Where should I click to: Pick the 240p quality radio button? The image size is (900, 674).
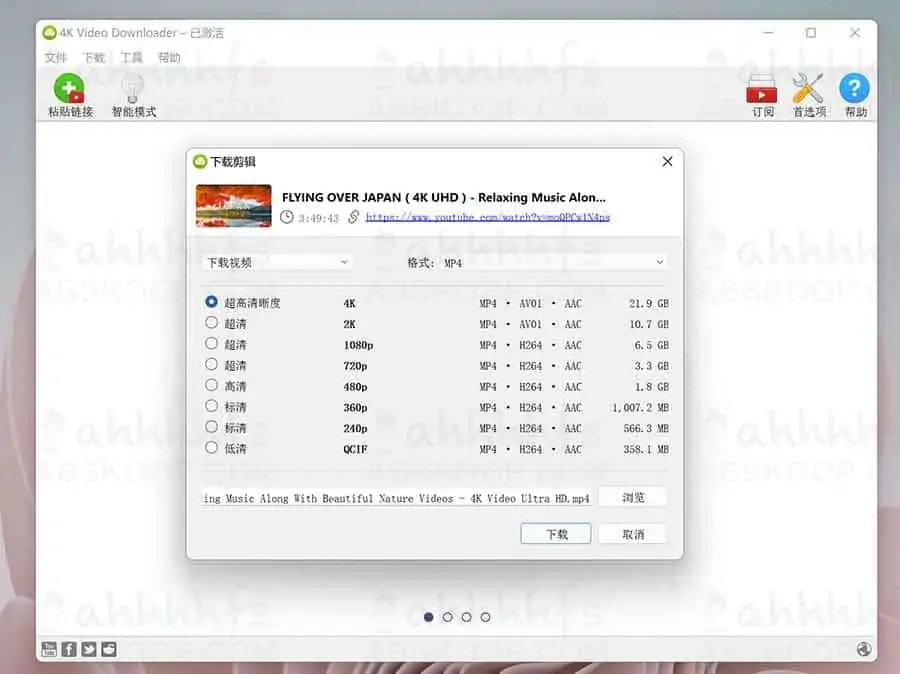click(211, 427)
